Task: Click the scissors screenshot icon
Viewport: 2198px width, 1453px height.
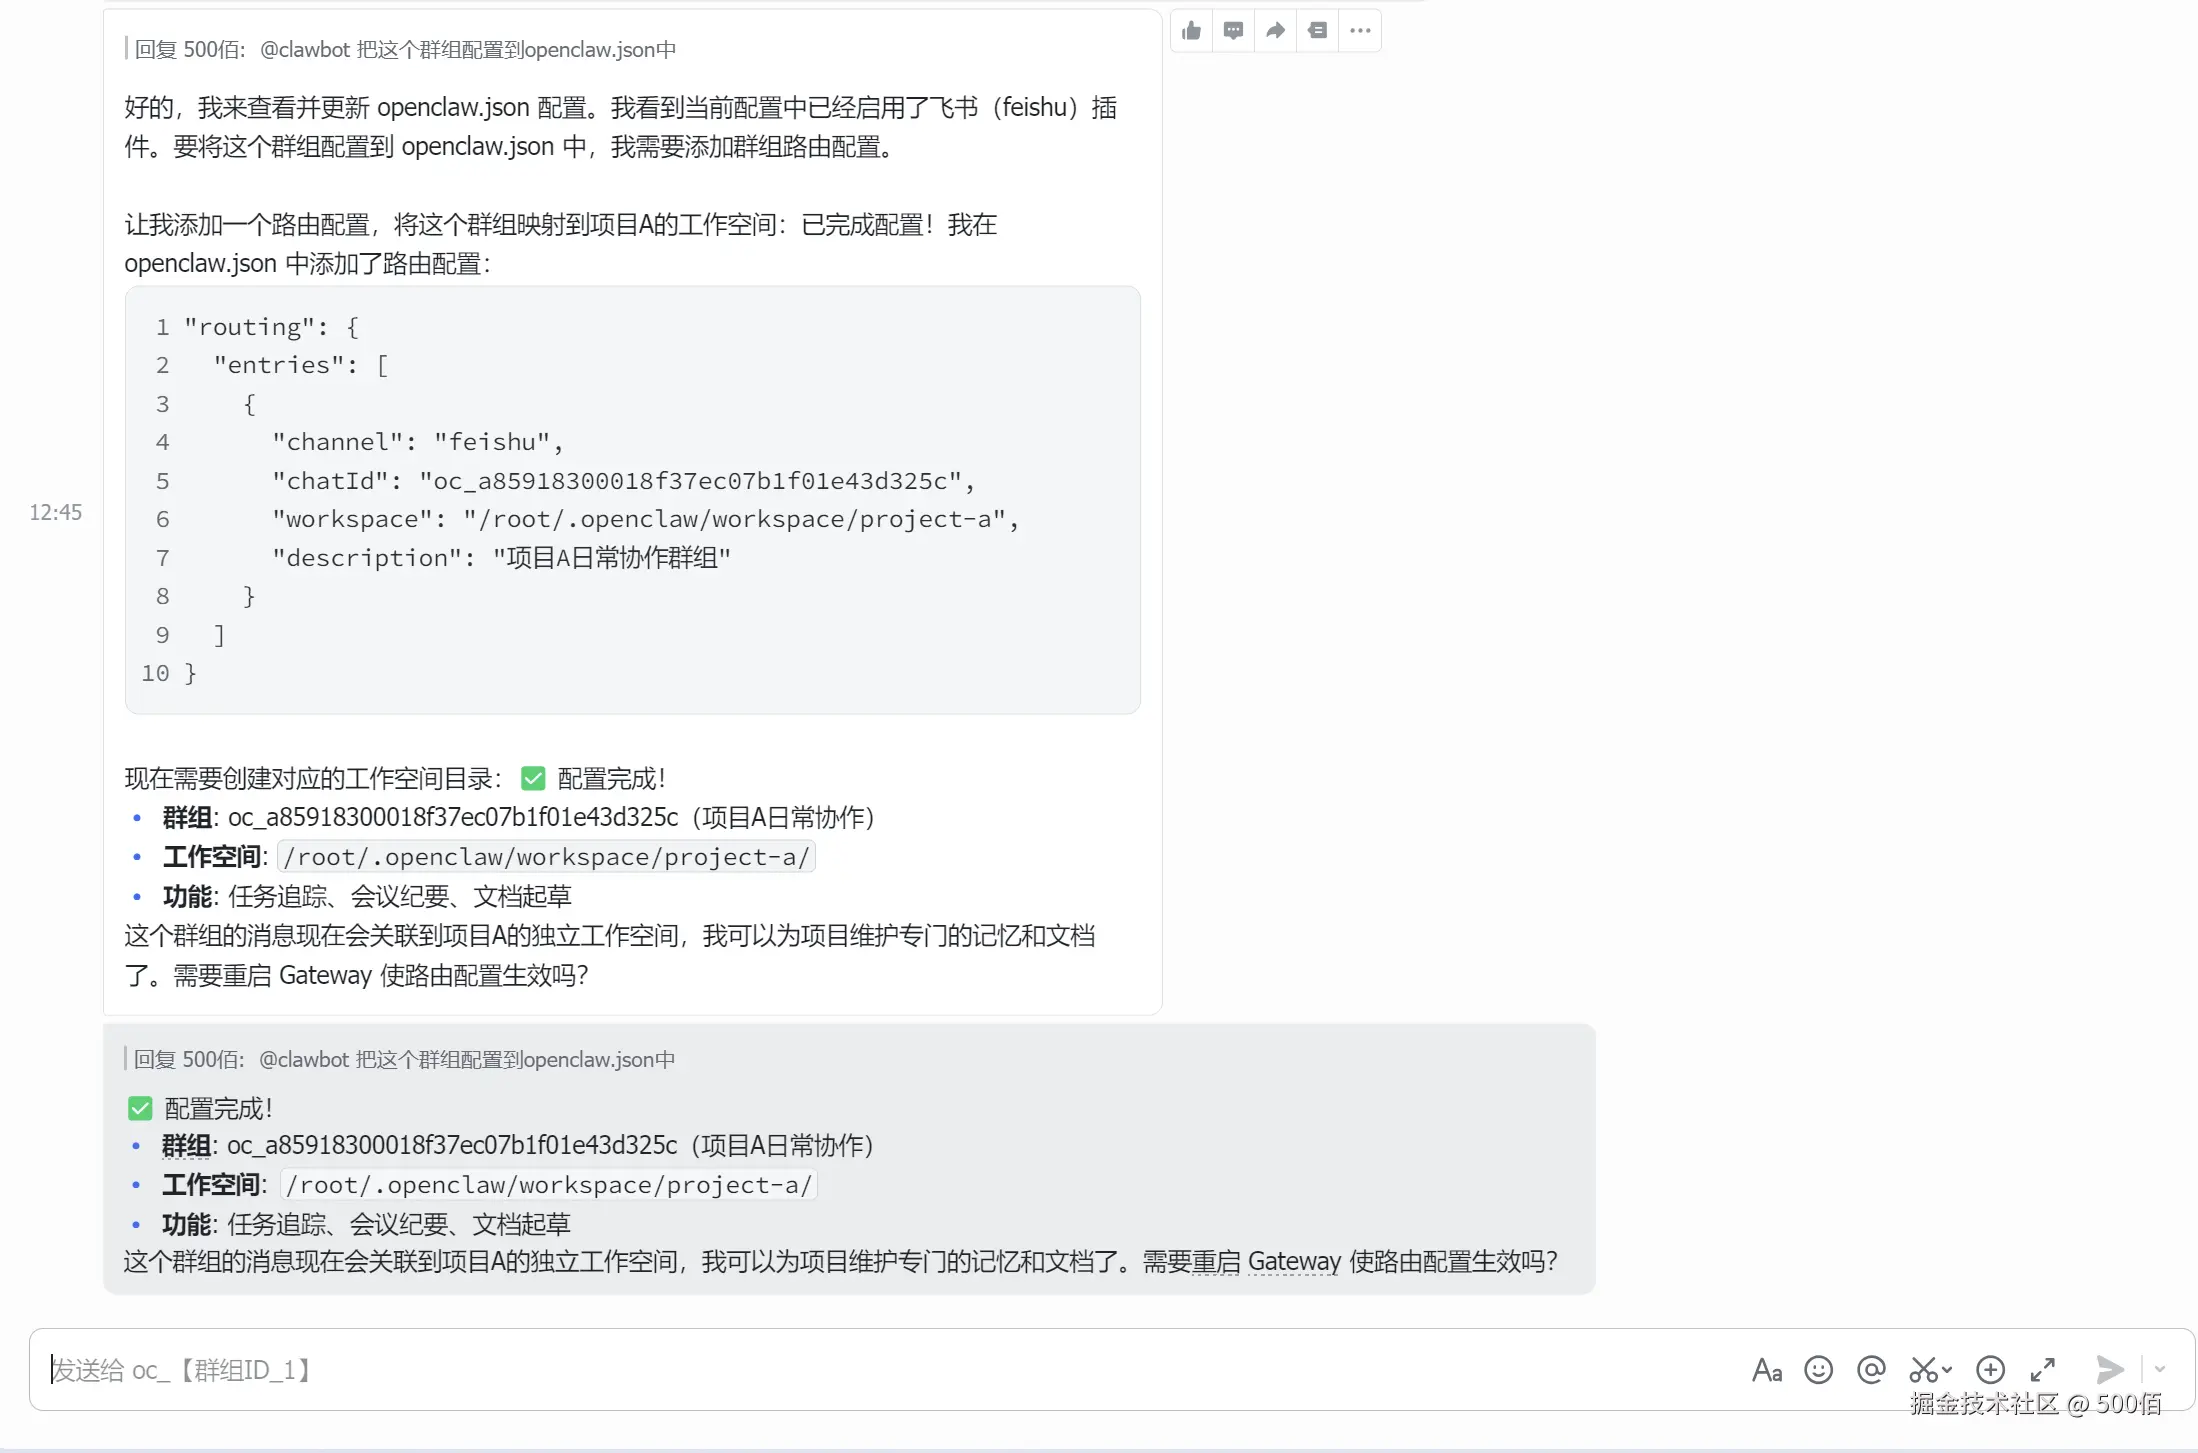Action: [1923, 1370]
